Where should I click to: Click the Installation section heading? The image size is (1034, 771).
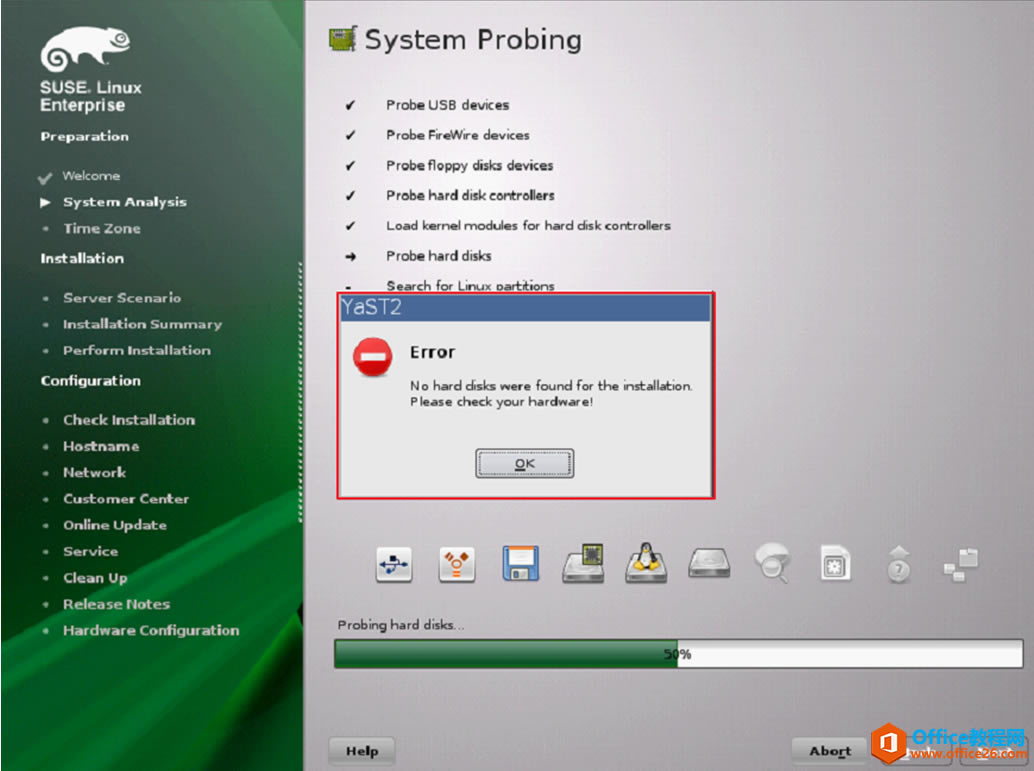[x=82, y=259]
